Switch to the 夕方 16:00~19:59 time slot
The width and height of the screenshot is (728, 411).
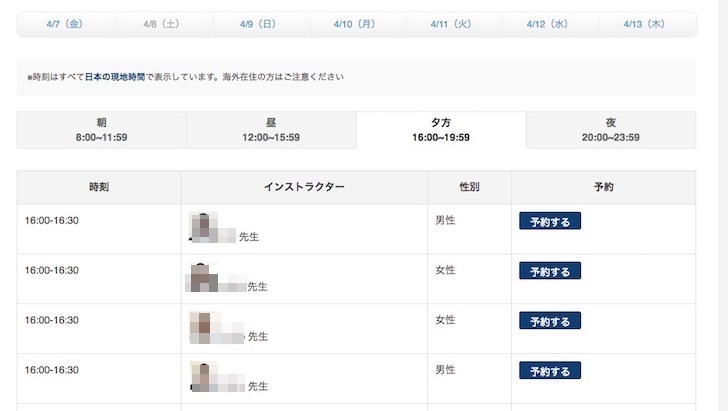coord(441,130)
